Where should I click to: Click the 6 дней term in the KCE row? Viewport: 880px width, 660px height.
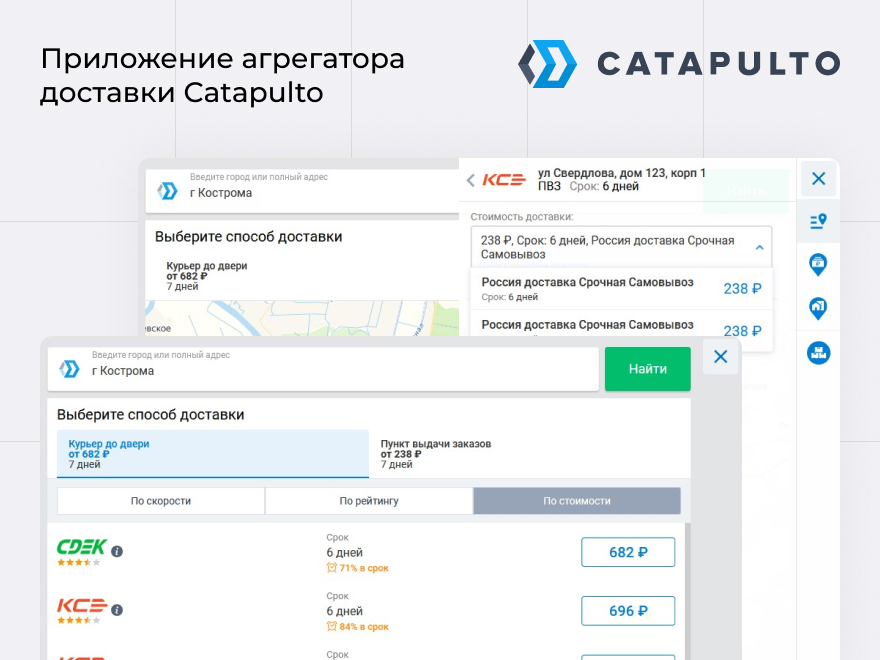pos(345,611)
